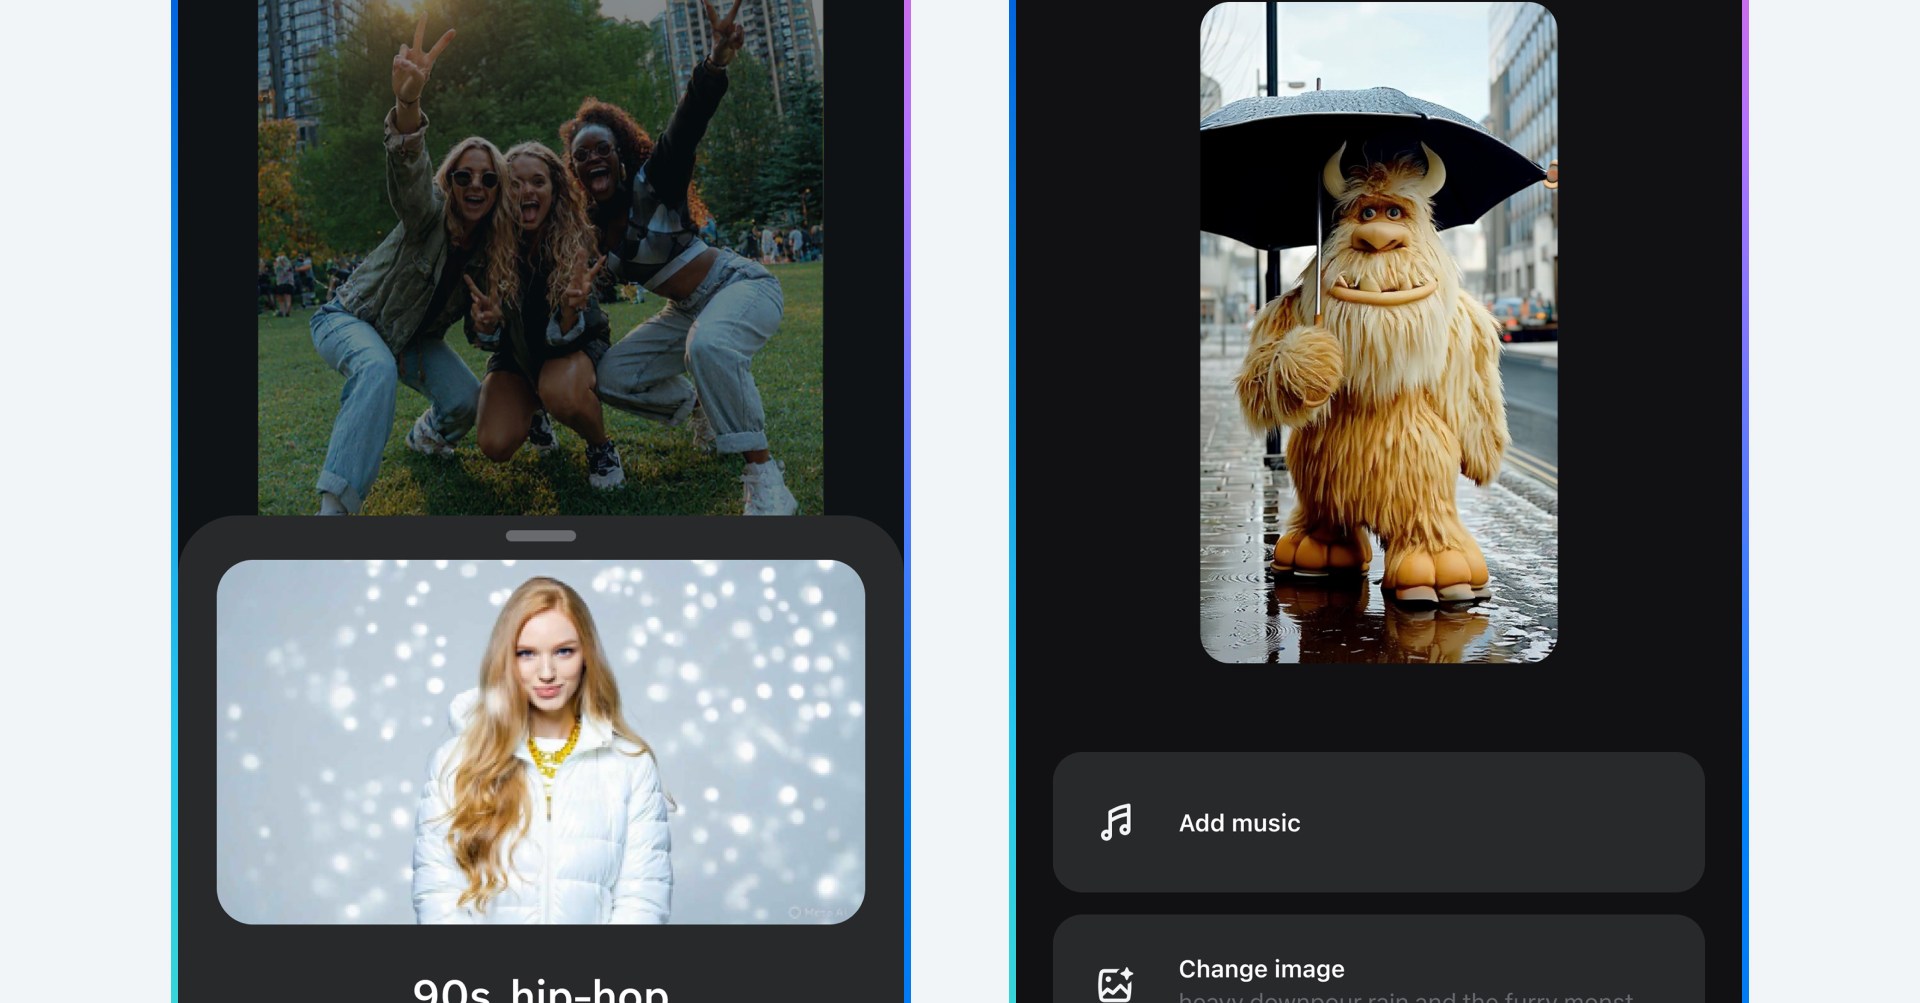The width and height of the screenshot is (1920, 1003).
Task: Tap the friends group photo on the left screen
Action: (x=540, y=250)
